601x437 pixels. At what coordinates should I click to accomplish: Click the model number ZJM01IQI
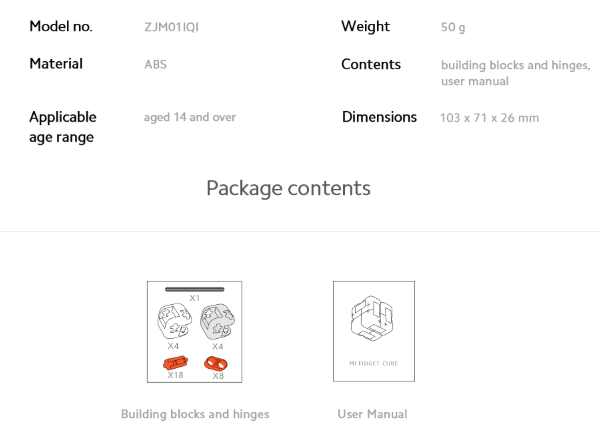click(171, 27)
